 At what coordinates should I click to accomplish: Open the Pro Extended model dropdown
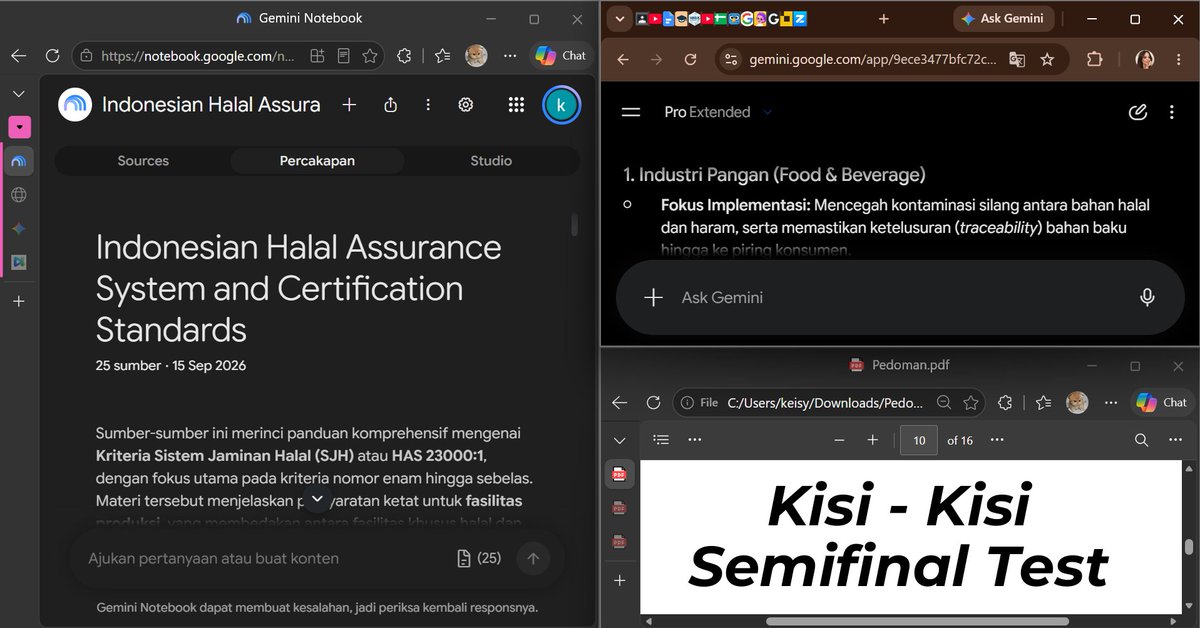[x=718, y=113]
